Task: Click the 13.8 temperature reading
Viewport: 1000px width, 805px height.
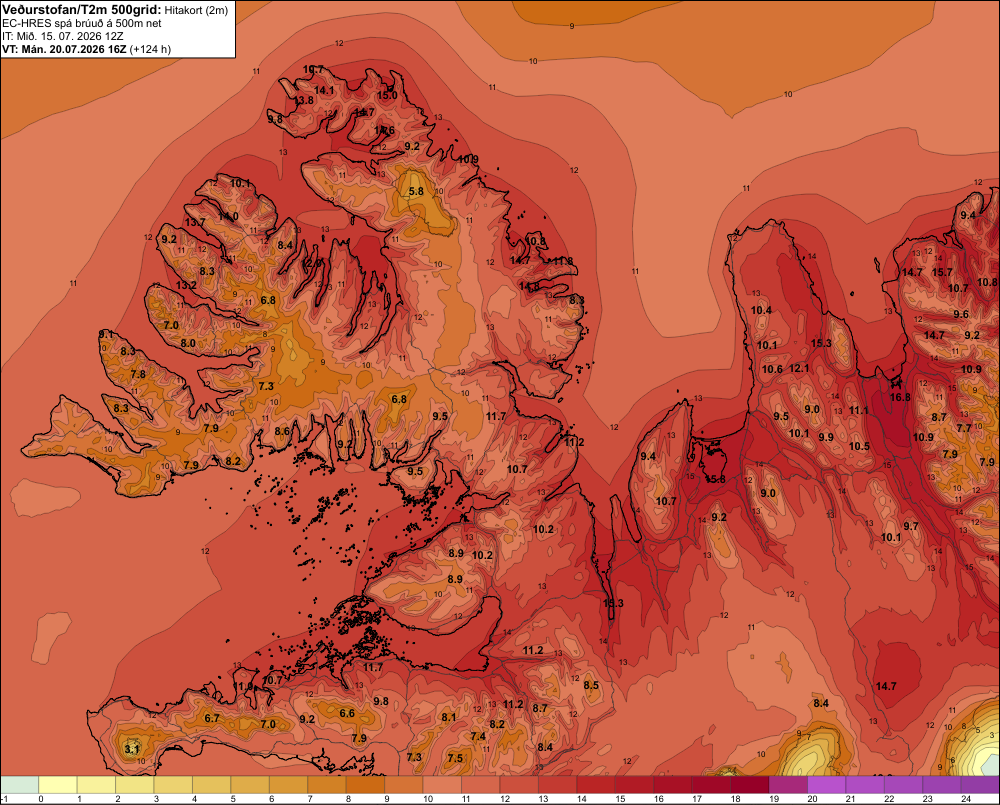Action: 304,101
